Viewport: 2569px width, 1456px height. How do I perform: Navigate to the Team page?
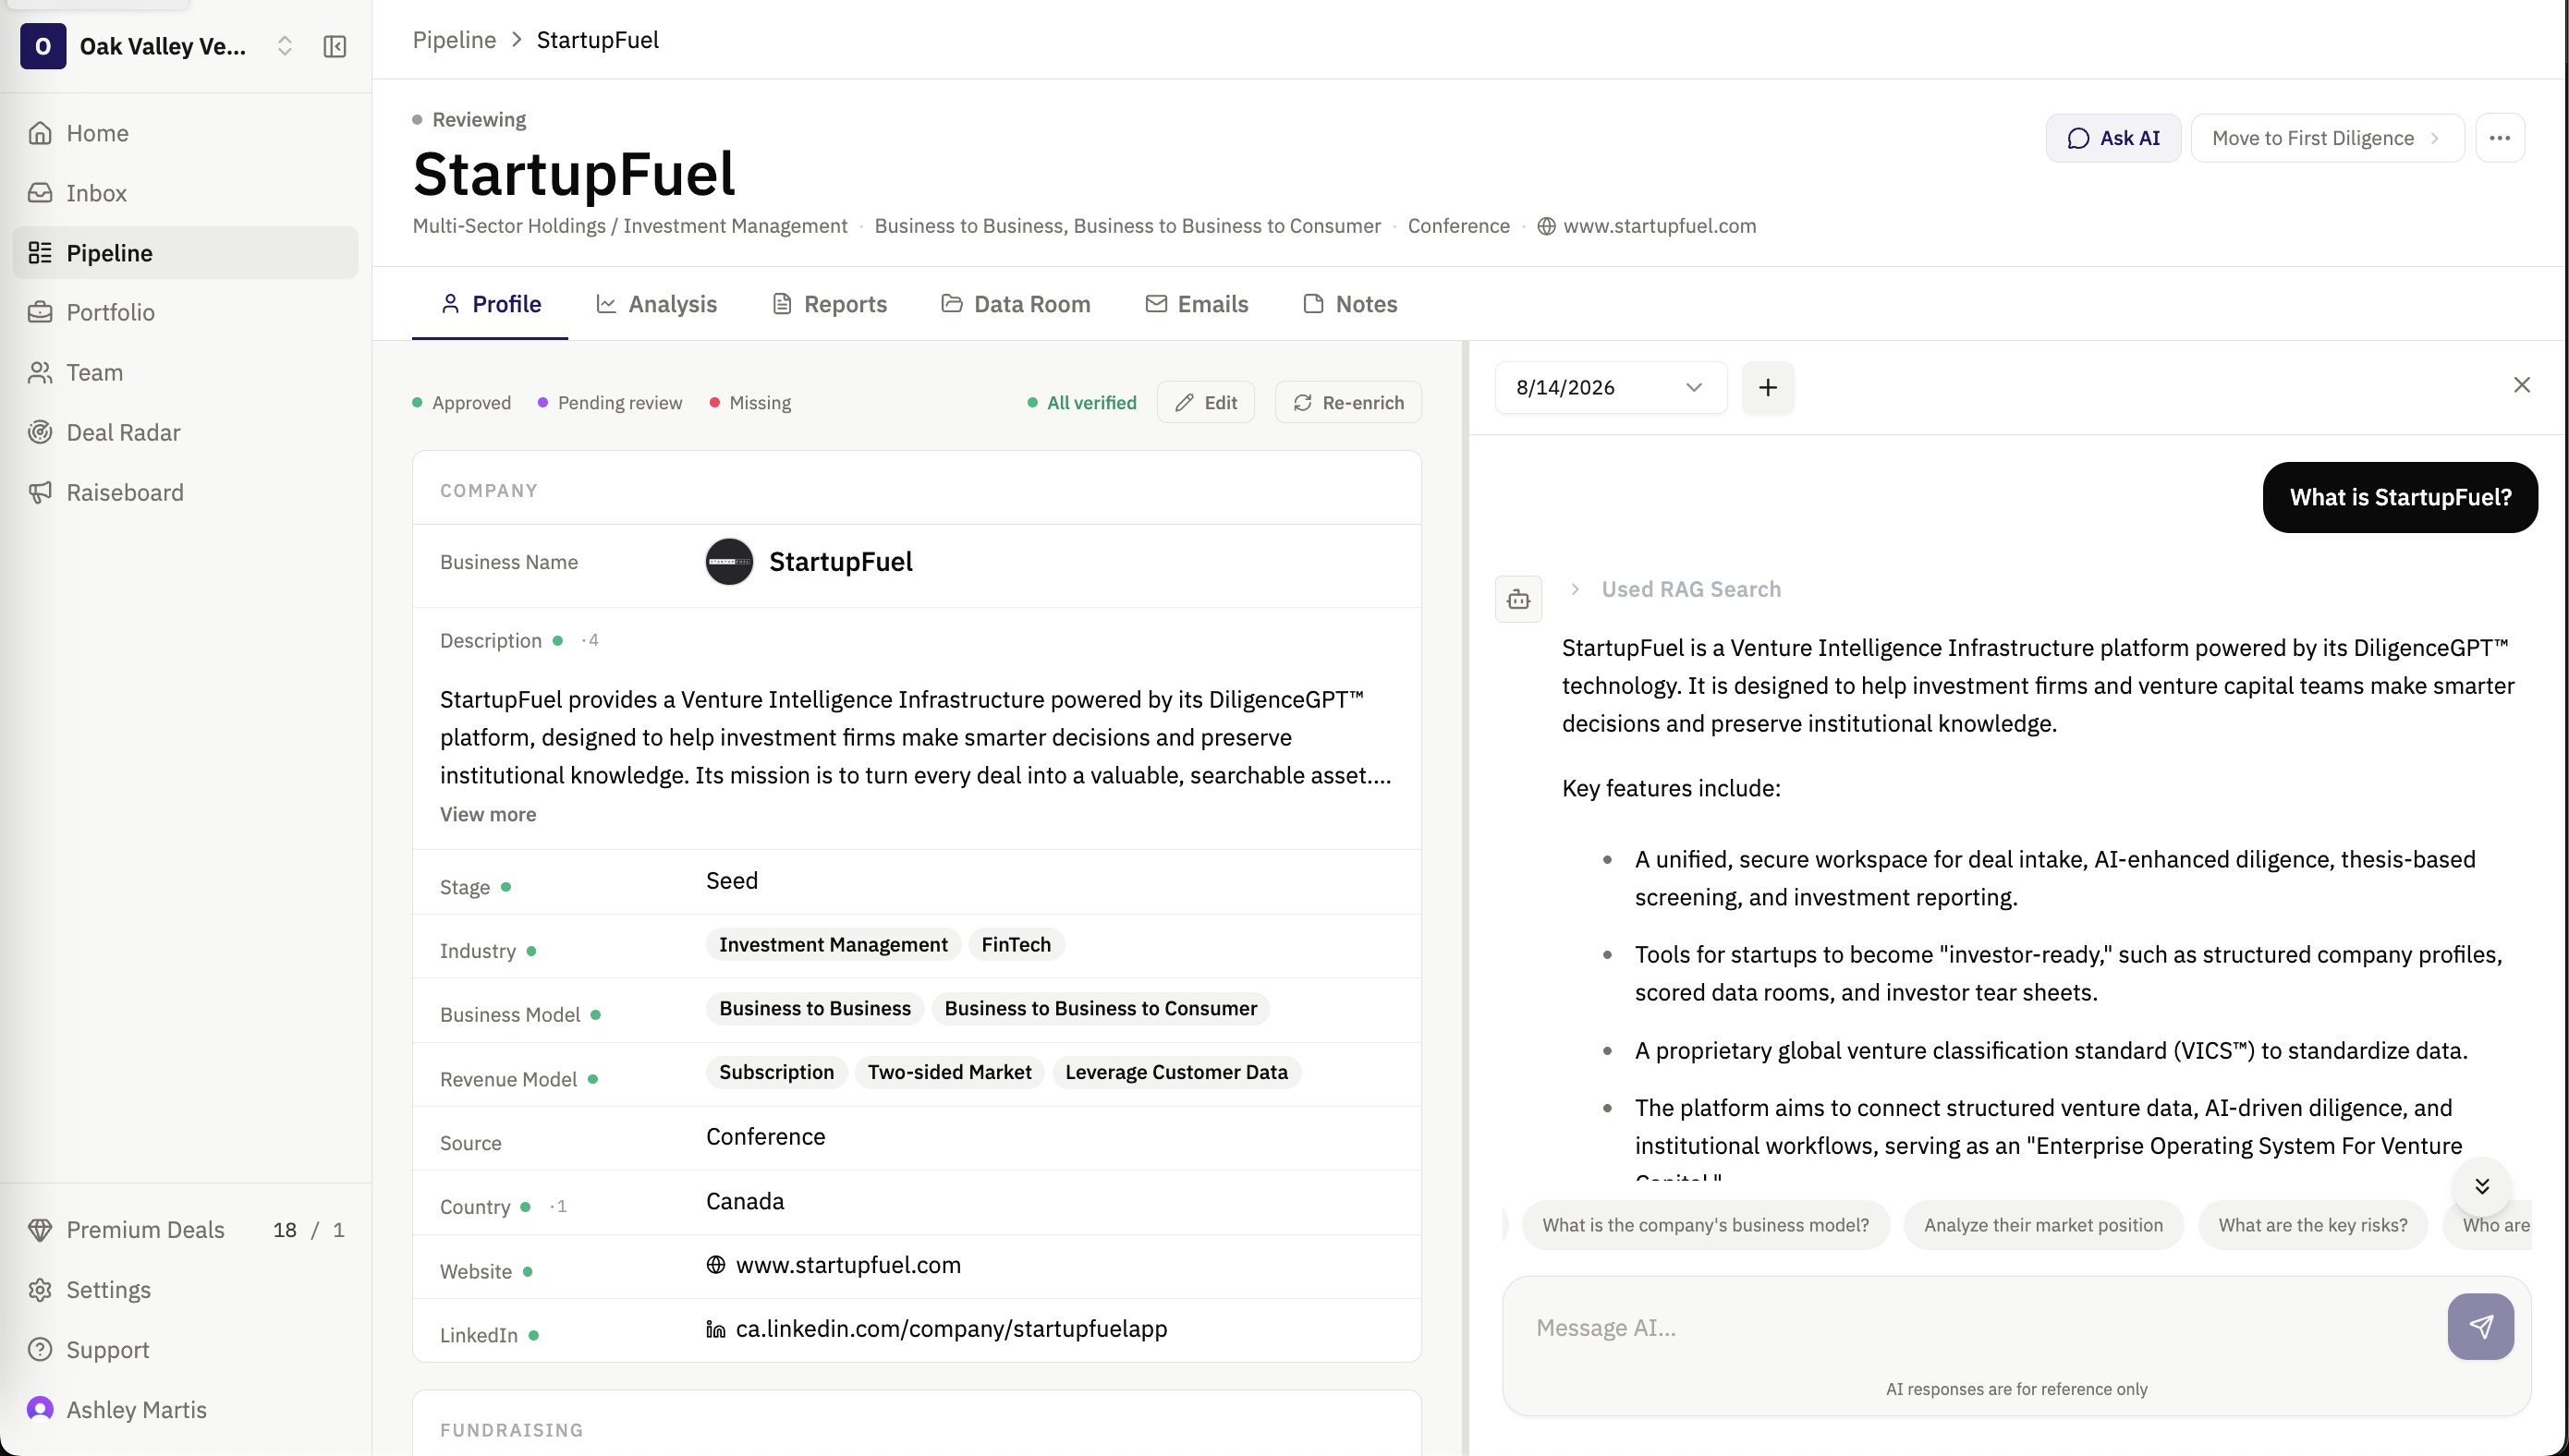point(185,372)
